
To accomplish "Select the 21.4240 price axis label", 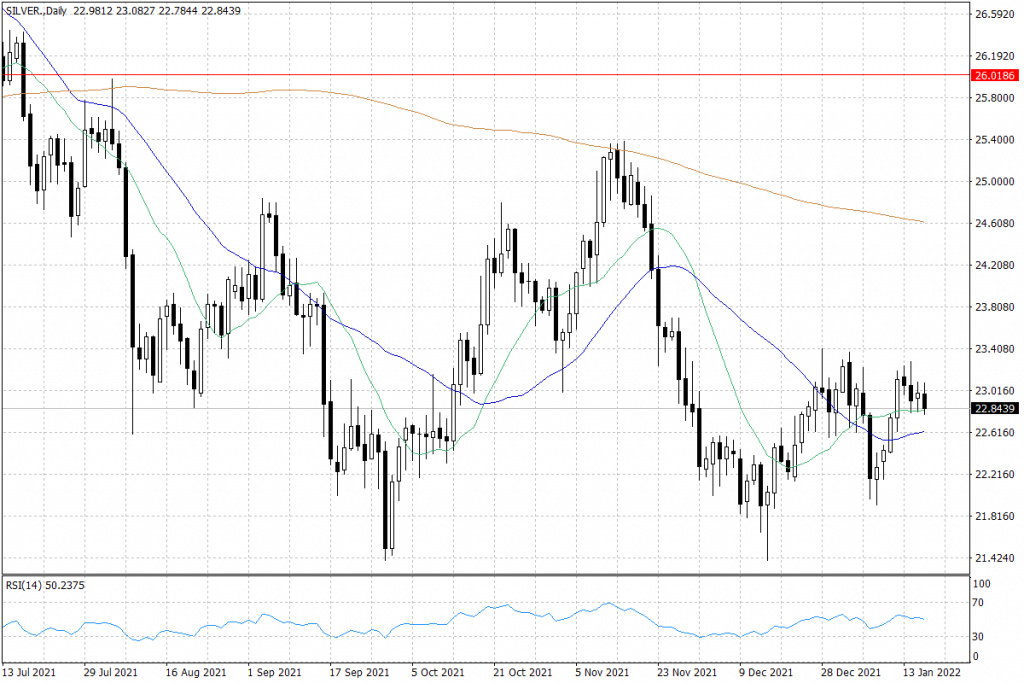I will (994, 558).
